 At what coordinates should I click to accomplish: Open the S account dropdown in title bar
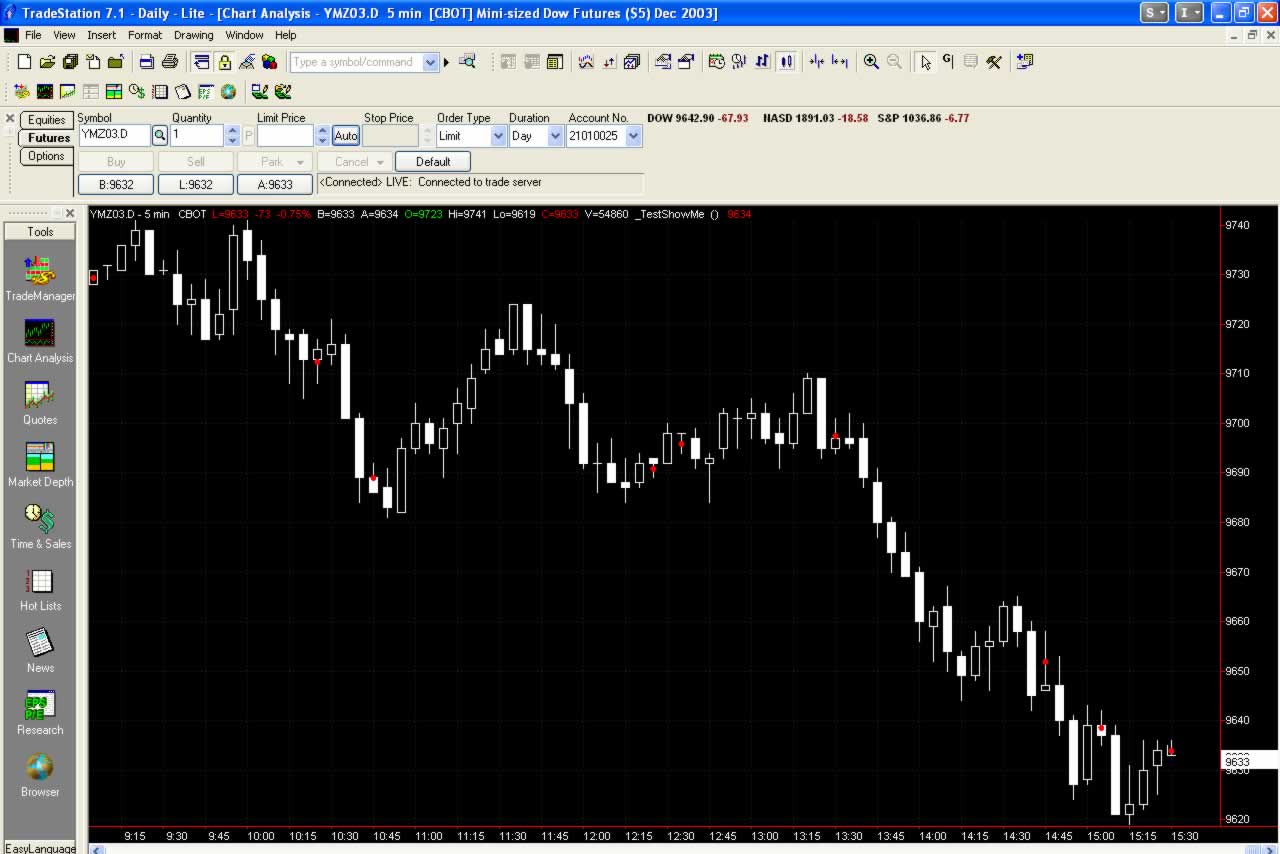click(x=1154, y=12)
